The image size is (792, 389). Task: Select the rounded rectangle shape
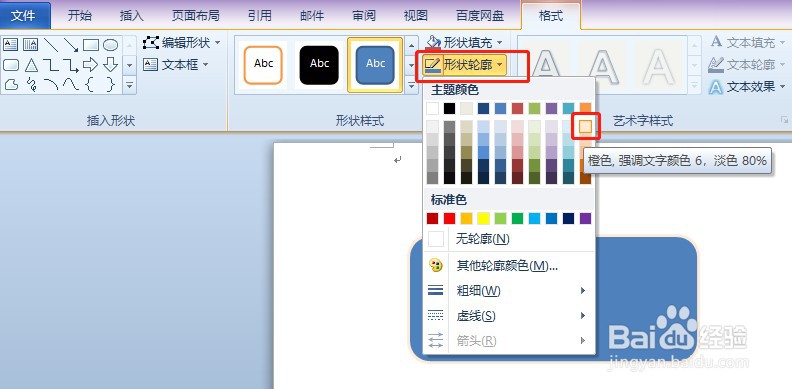pos(11,65)
